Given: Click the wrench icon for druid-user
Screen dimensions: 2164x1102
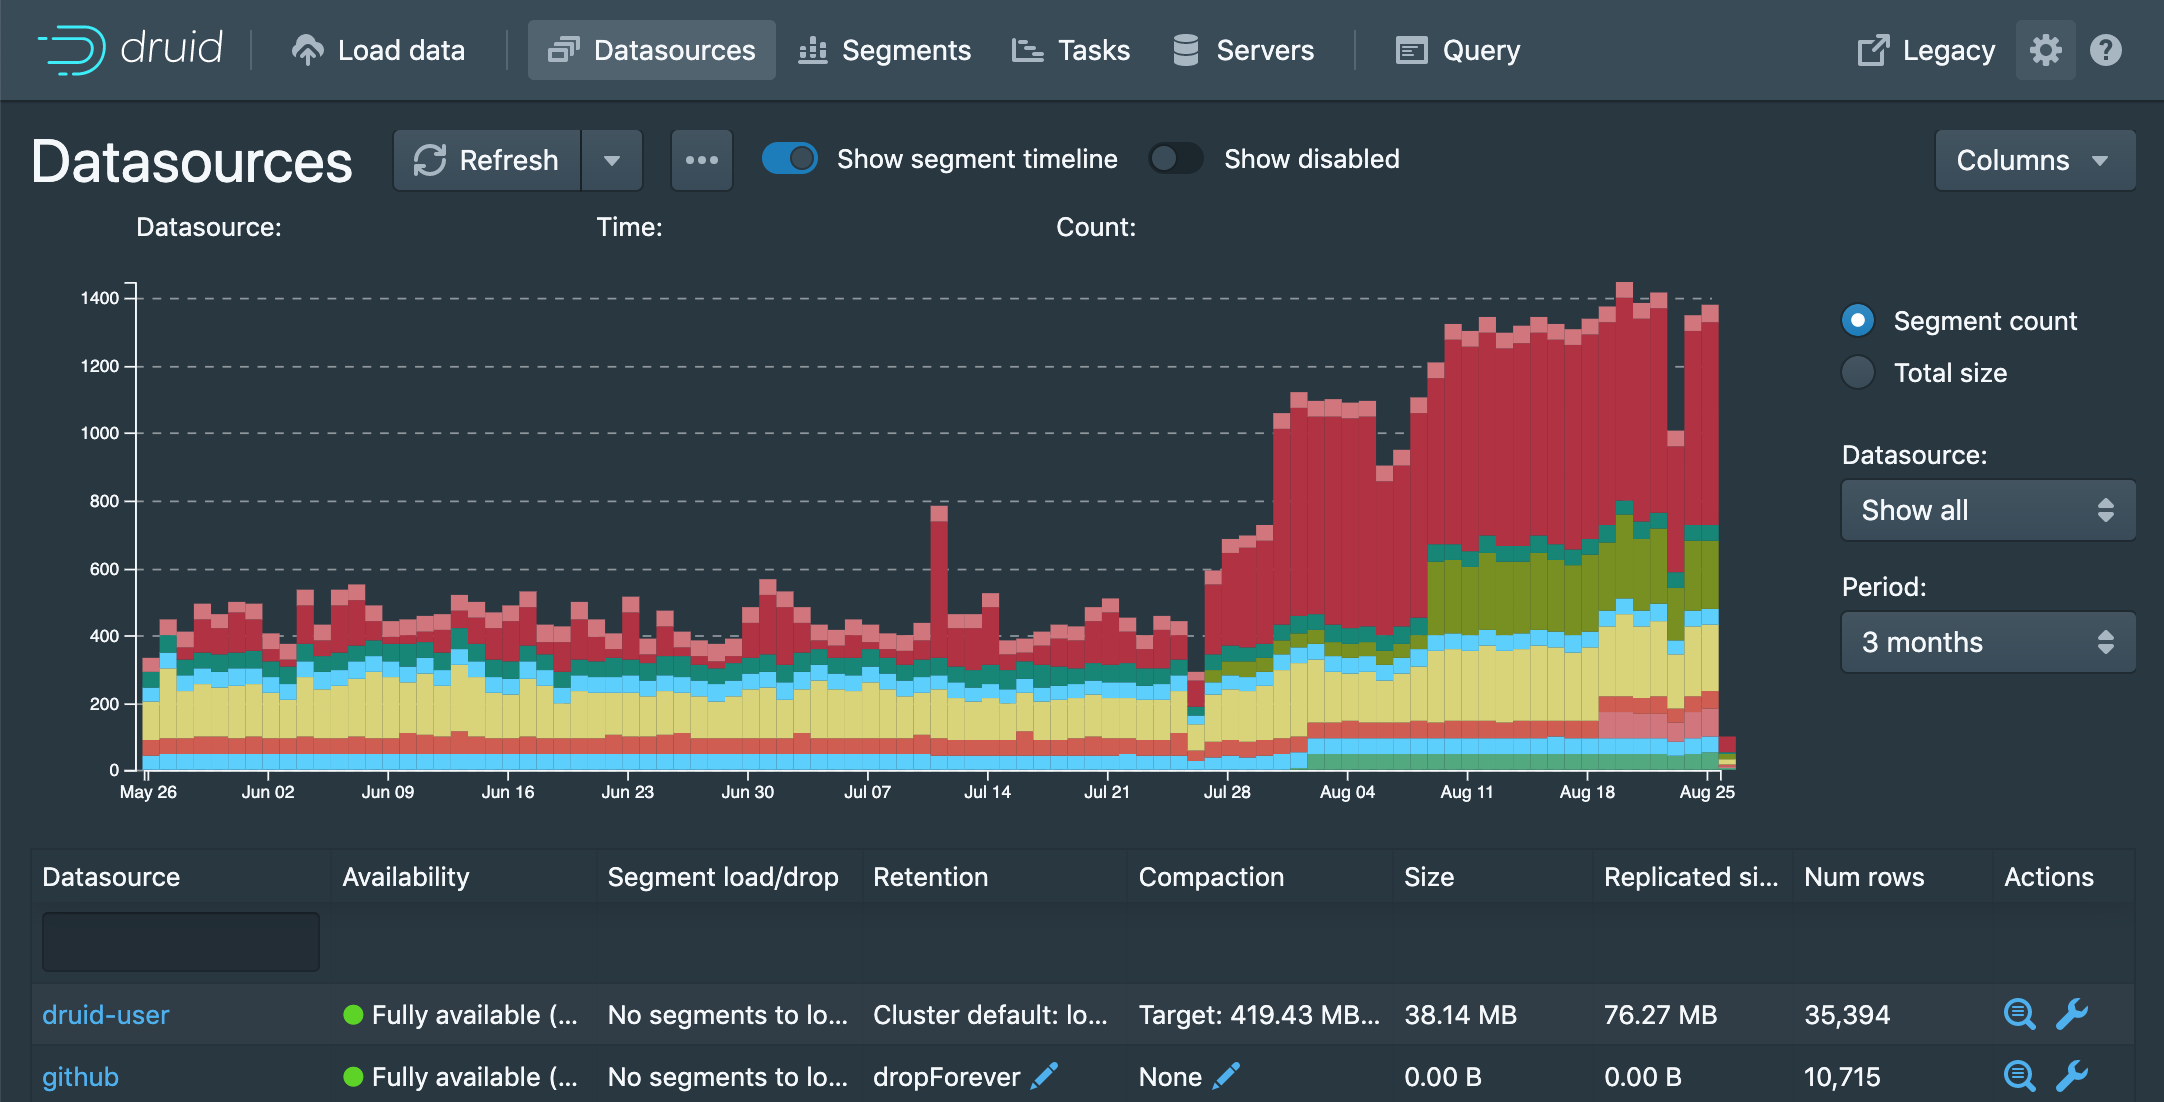Looking at the screenshot, I should (x=2072, y=1014).
